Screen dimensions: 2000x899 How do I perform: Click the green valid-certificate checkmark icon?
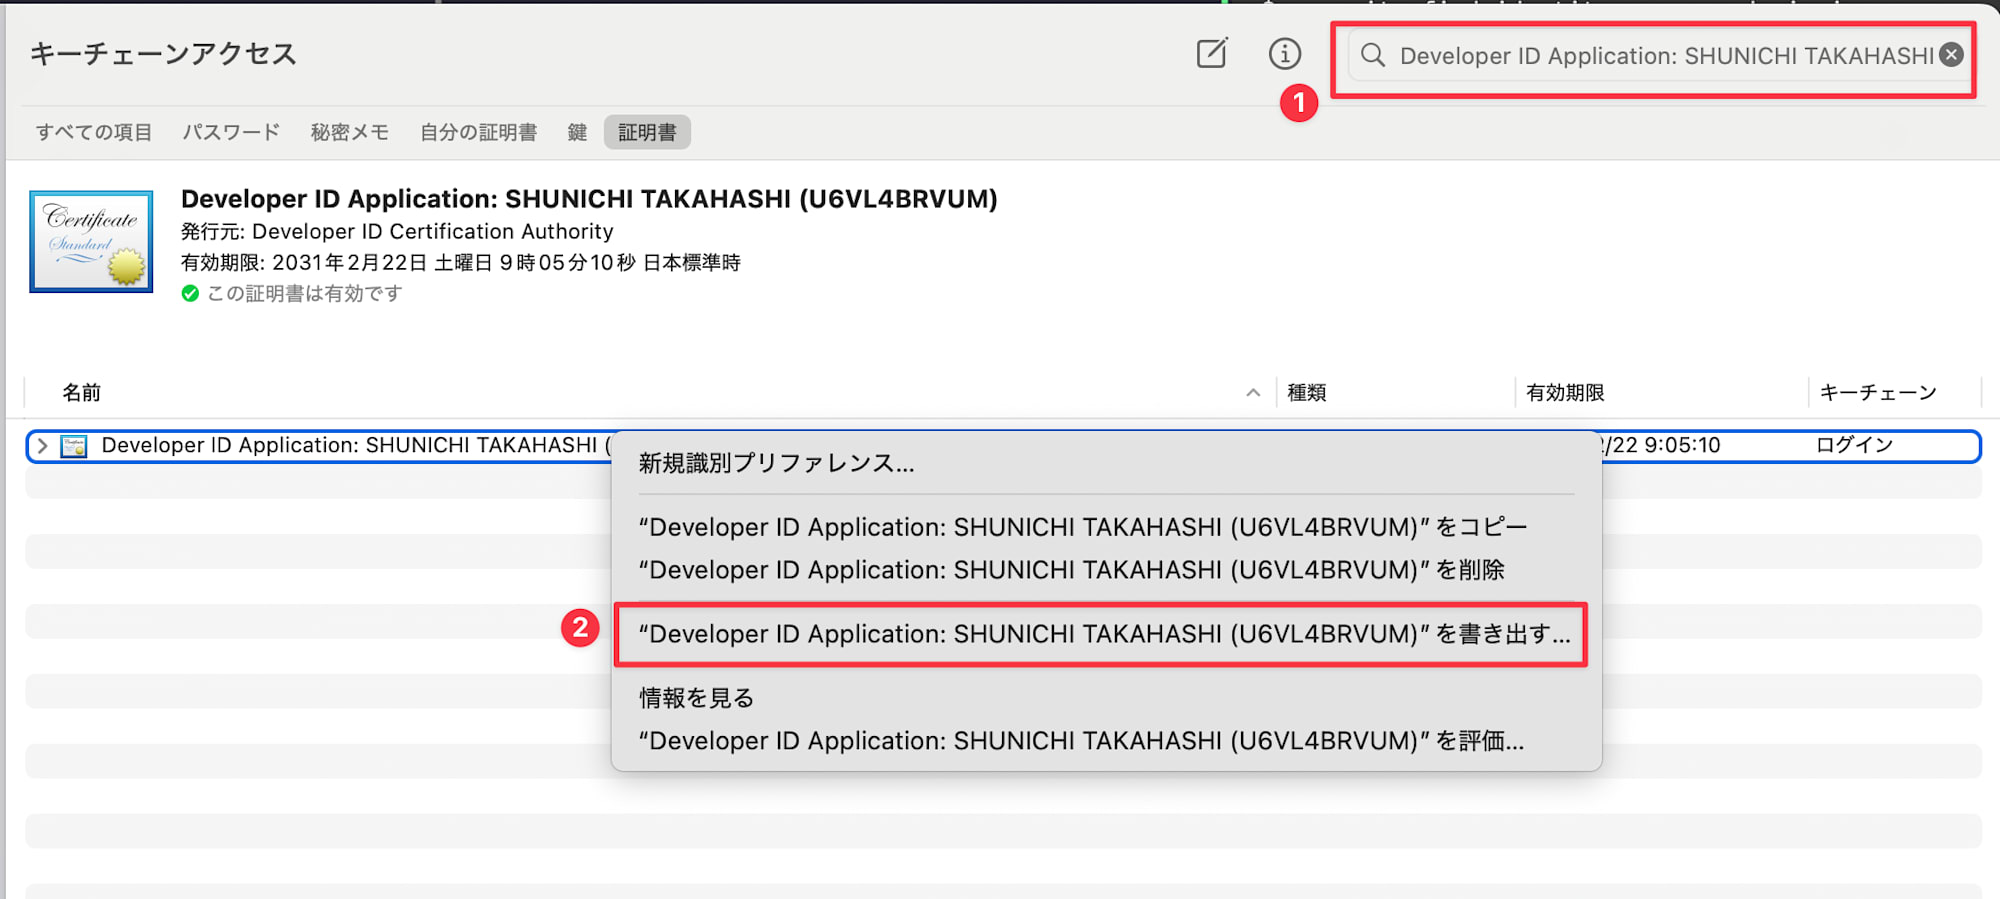(190, 294)
